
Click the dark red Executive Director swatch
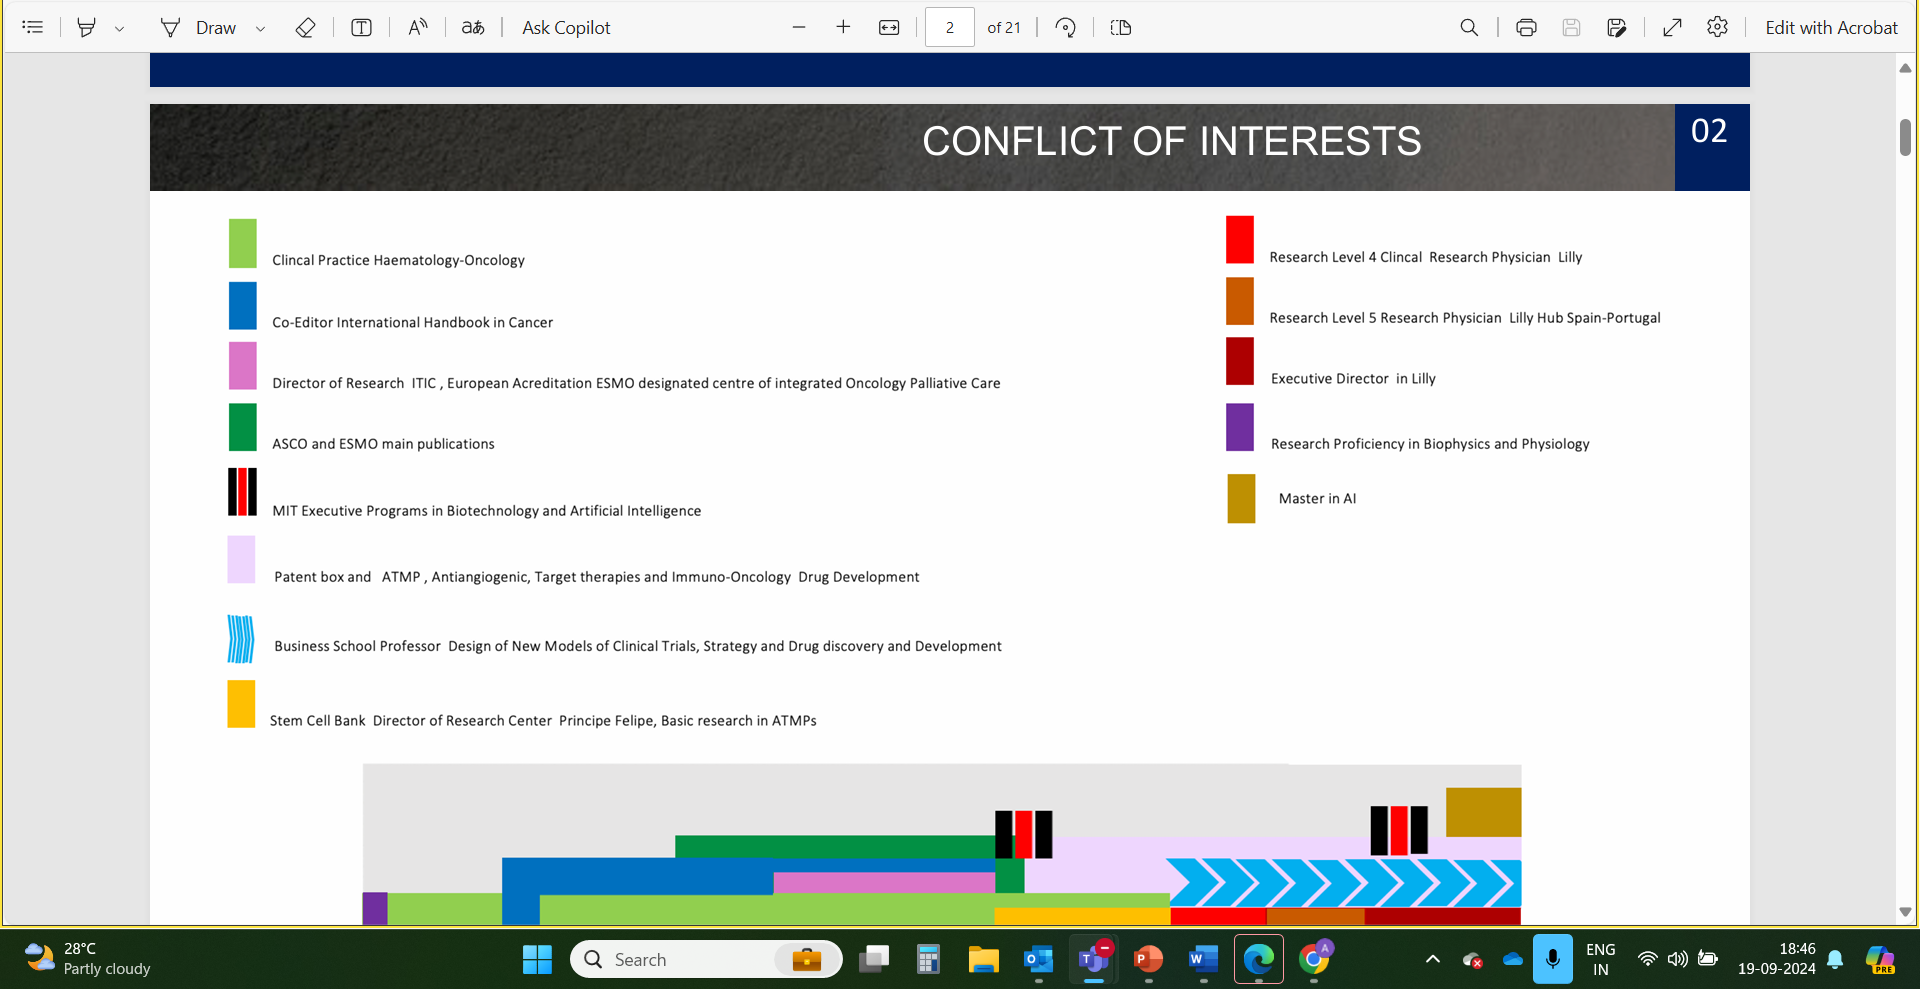point(1240,361)
